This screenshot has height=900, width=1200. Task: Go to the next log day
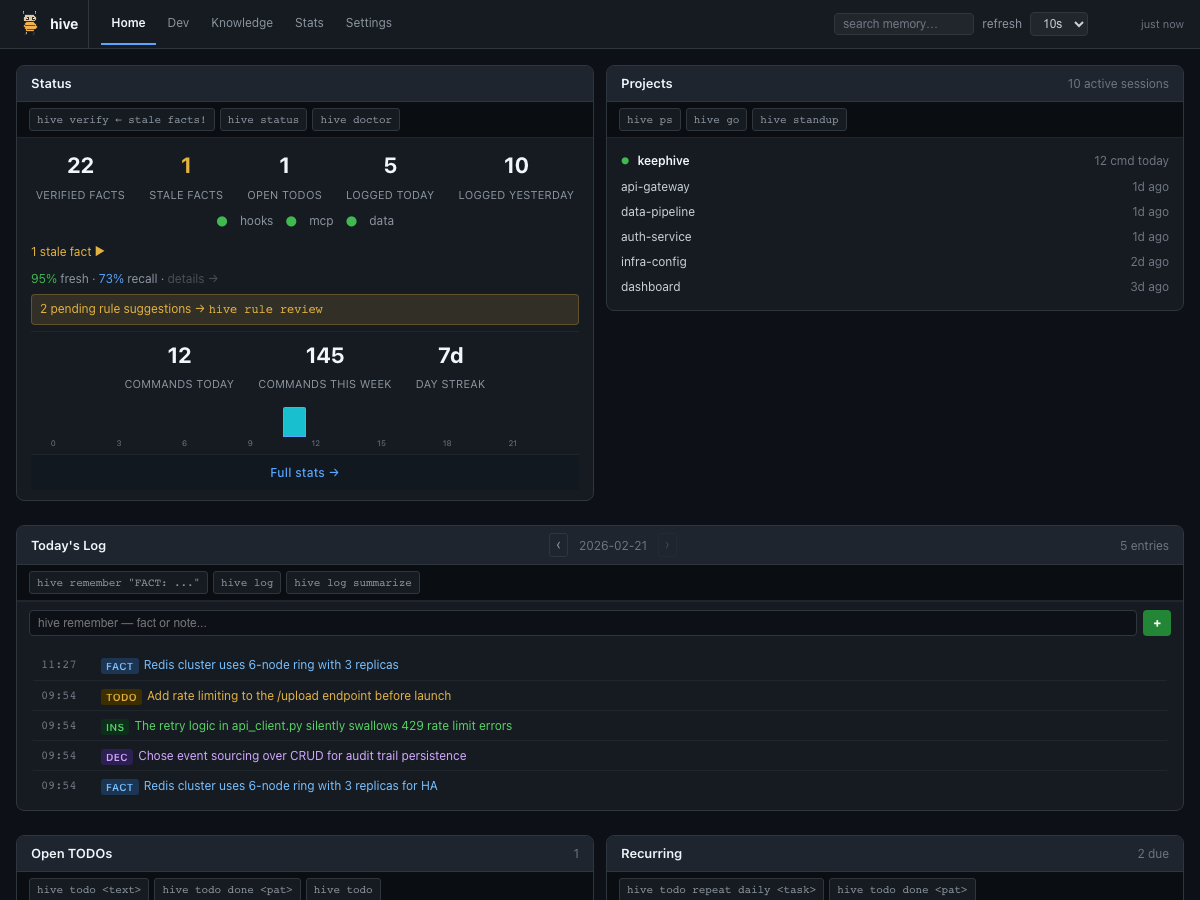coord(667,545)
